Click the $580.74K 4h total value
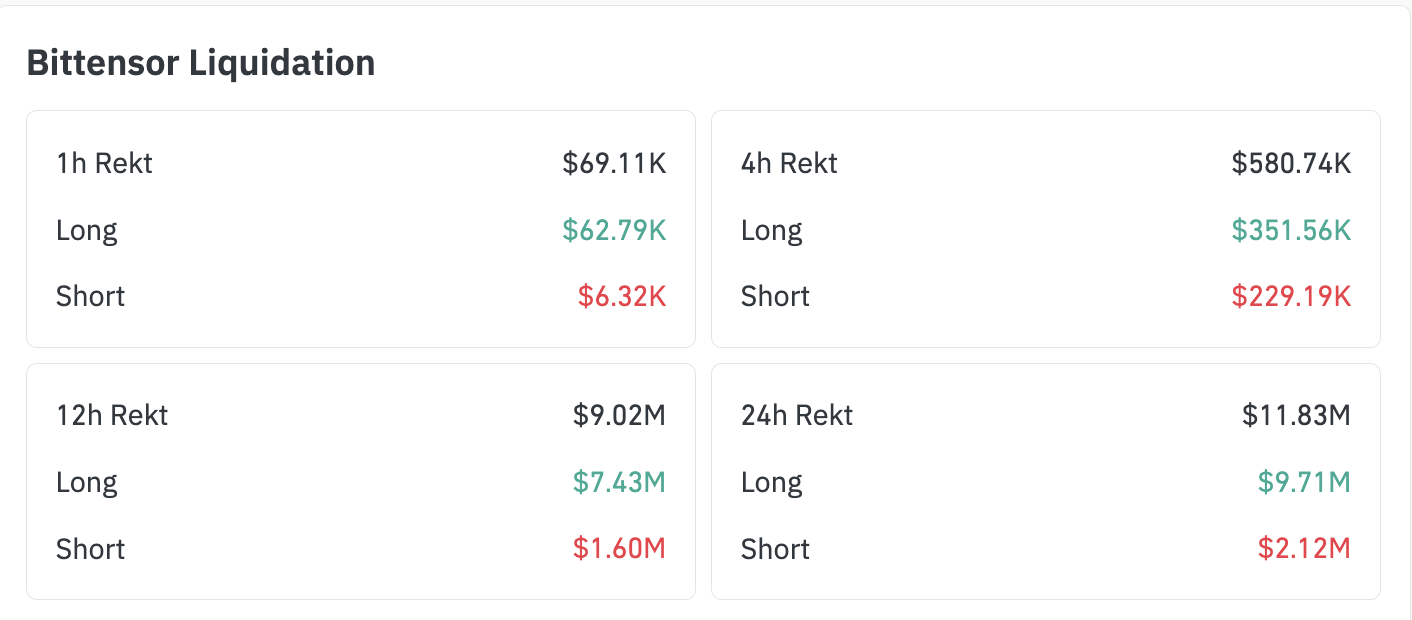Viewport: 1412px width, 620px height. coord(1291,163)
